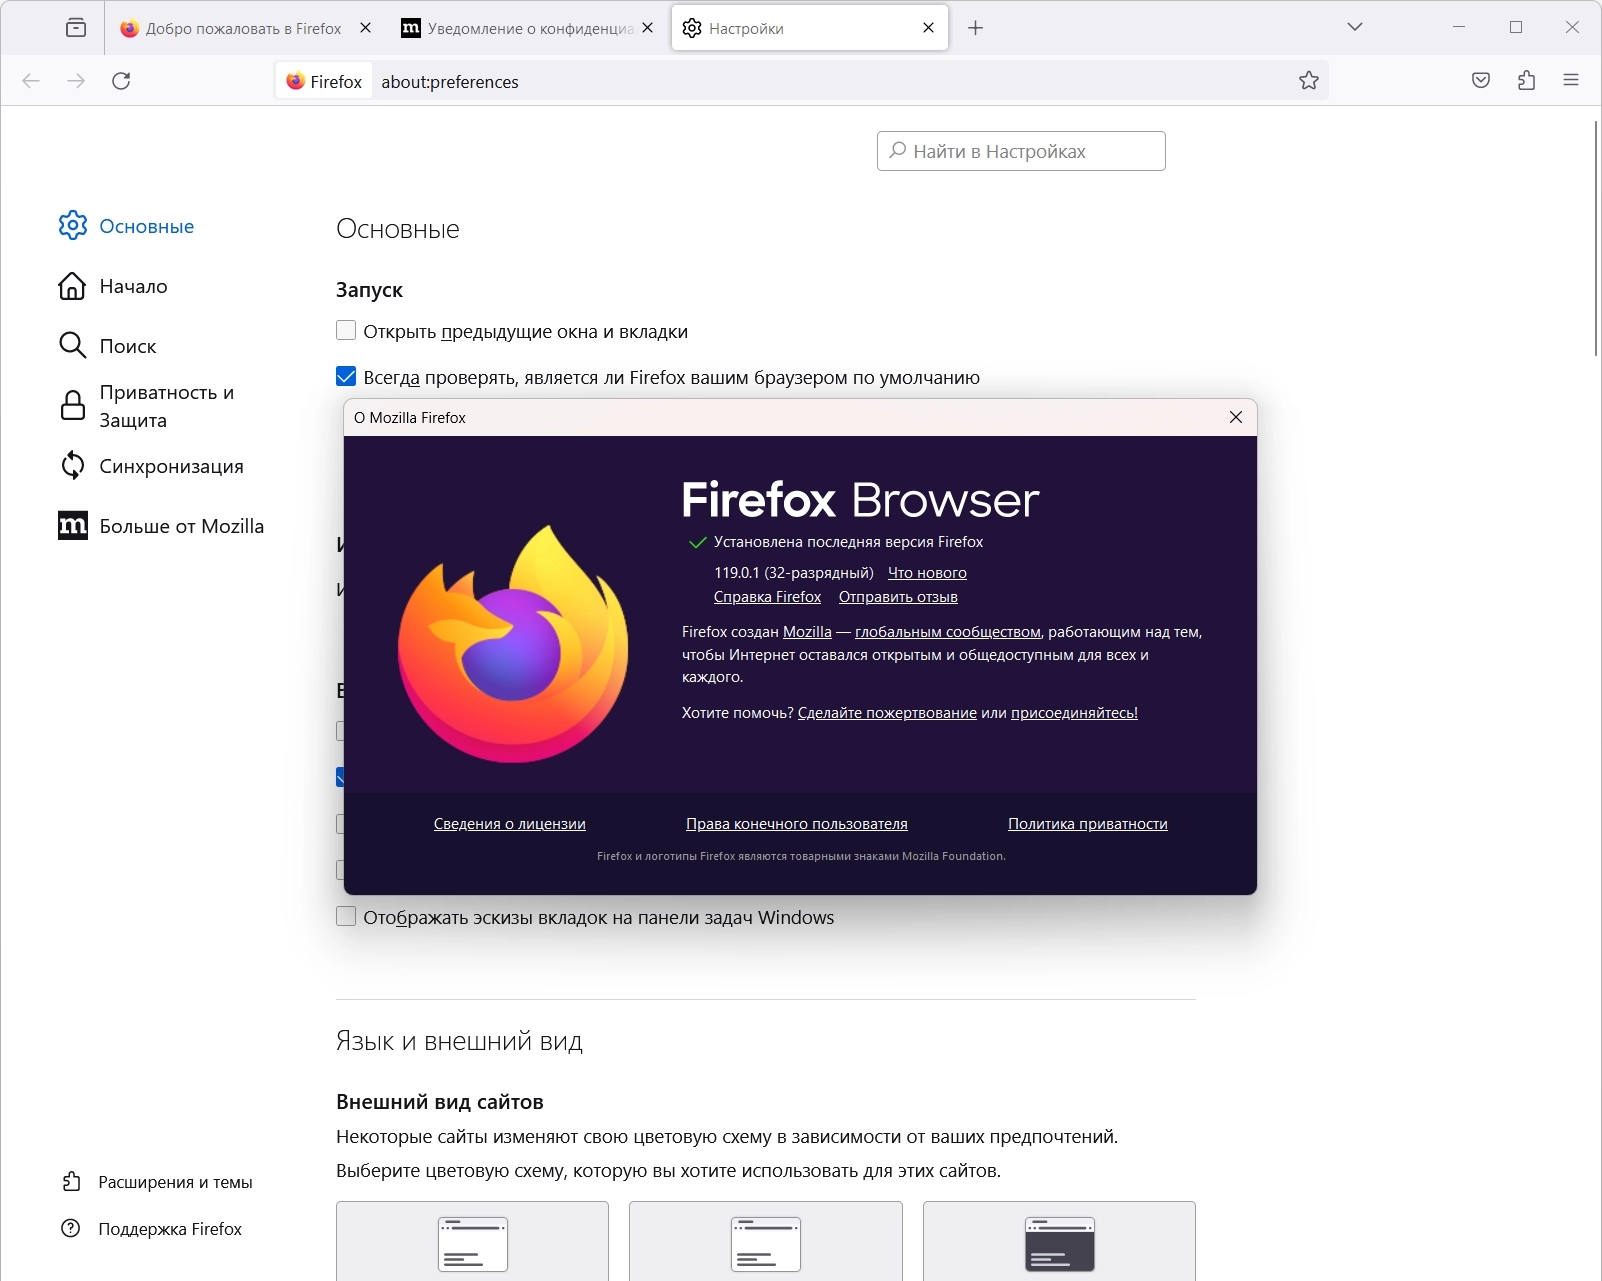Open Права конечного пользователя link

[797, 824]
